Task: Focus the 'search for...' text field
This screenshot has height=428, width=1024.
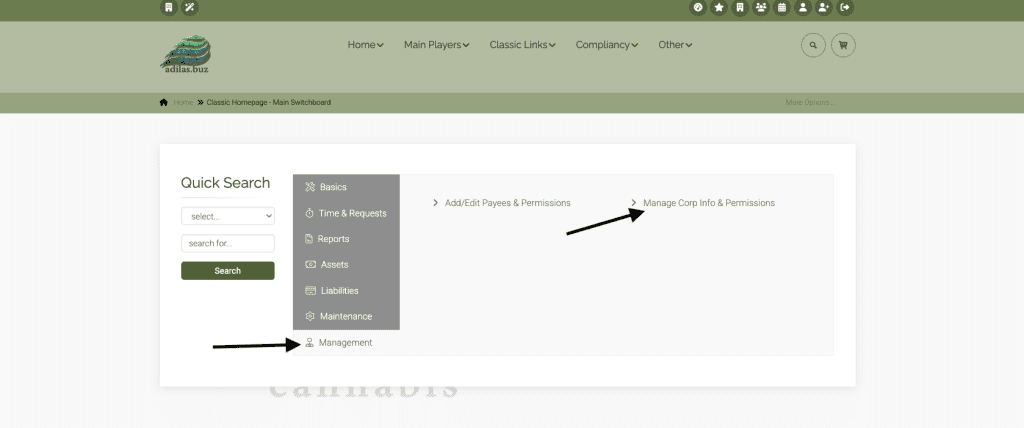Action: click(227, 243)
